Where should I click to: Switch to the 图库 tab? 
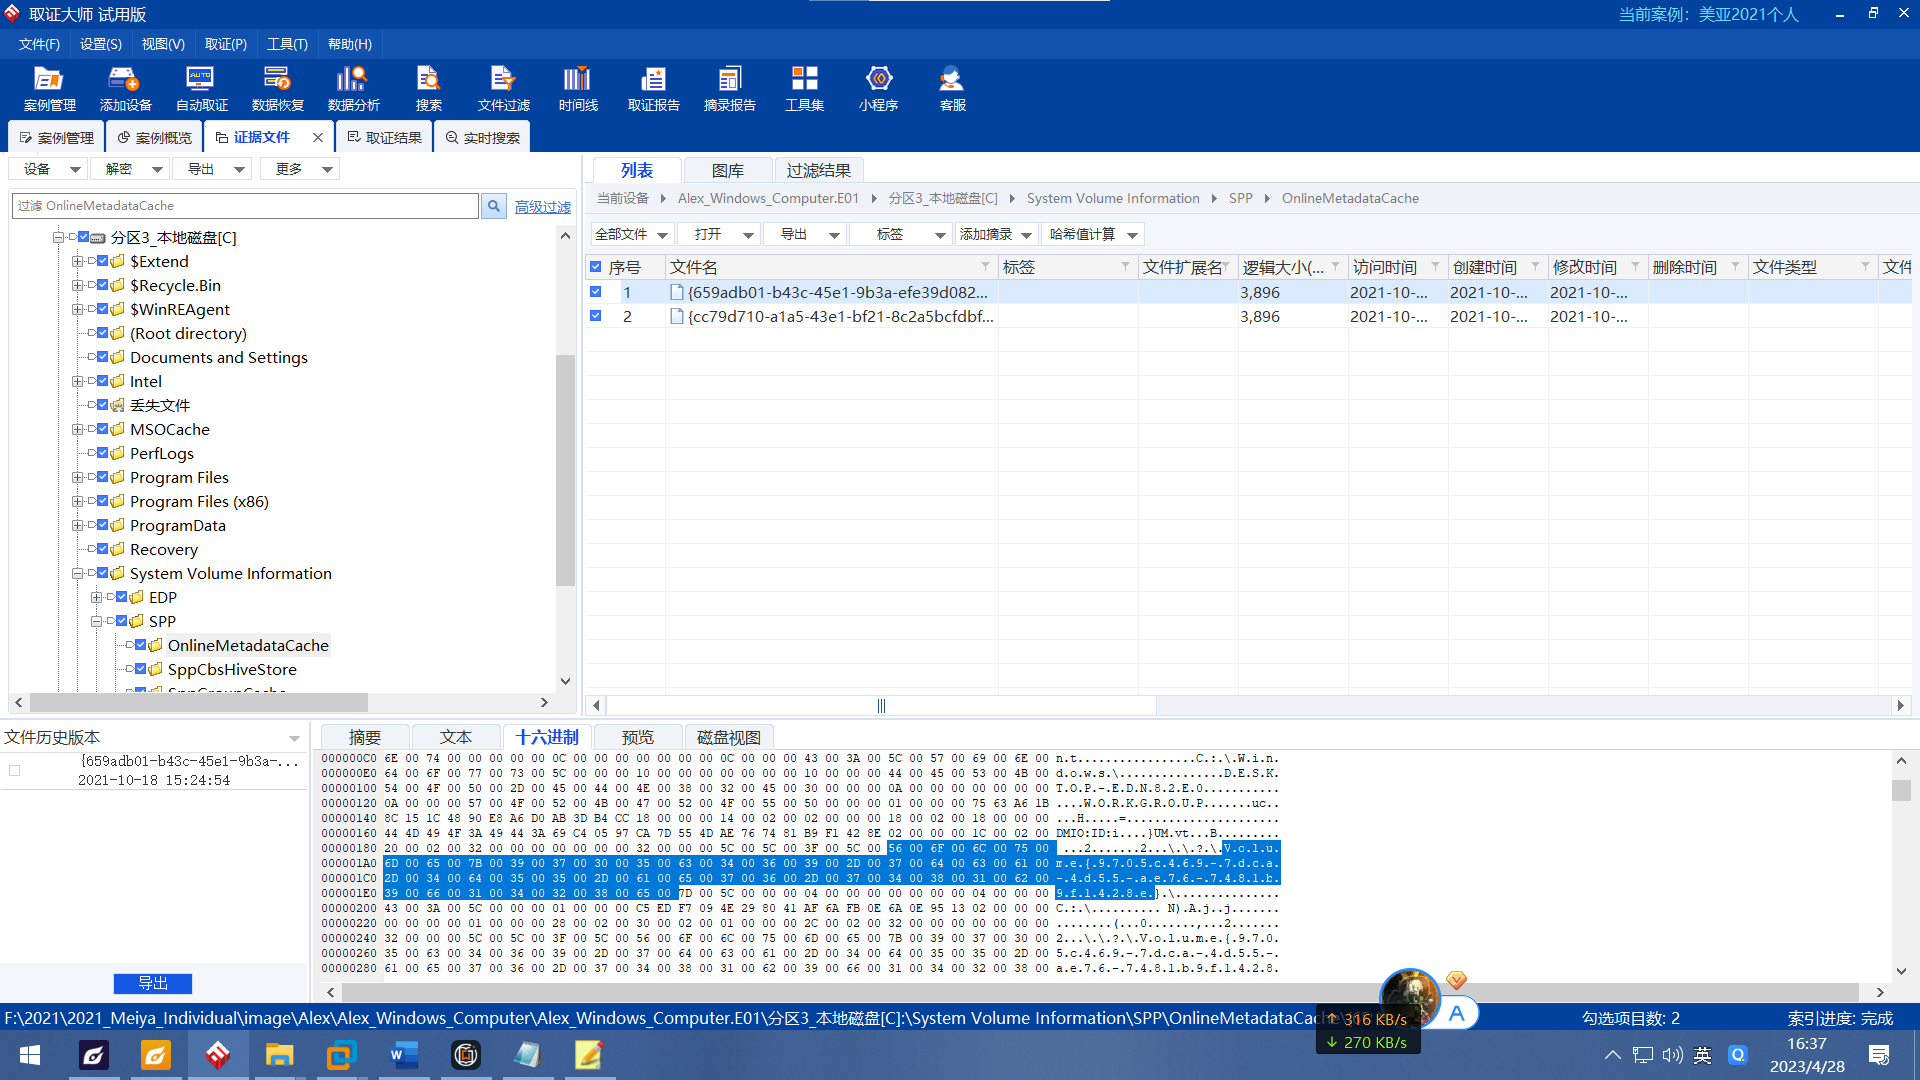pos(727,171)
